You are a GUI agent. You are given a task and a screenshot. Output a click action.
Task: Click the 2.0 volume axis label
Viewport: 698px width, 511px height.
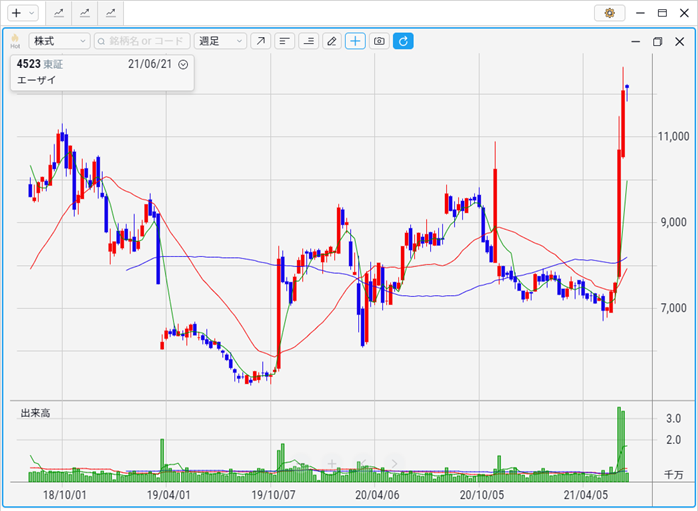(x=674, y=440)
